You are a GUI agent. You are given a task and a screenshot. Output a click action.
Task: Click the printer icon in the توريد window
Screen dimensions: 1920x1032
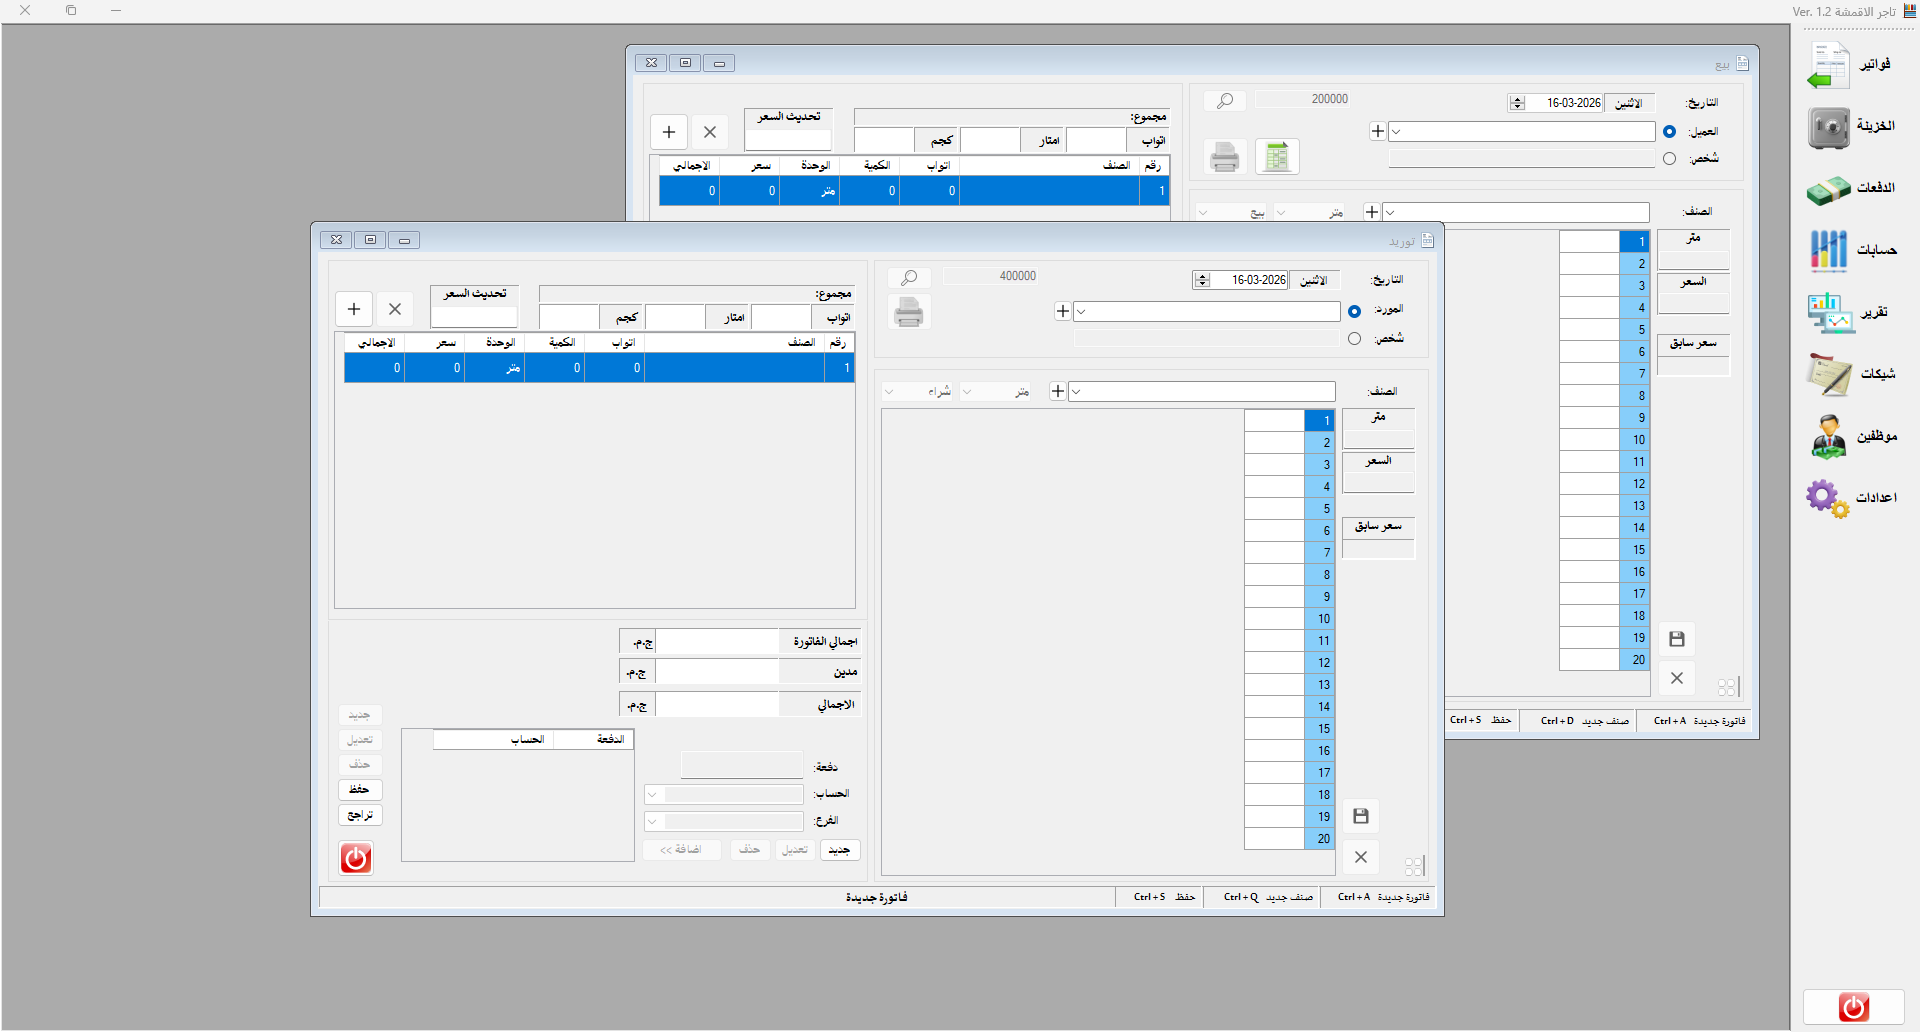click(x=909, y=313)
